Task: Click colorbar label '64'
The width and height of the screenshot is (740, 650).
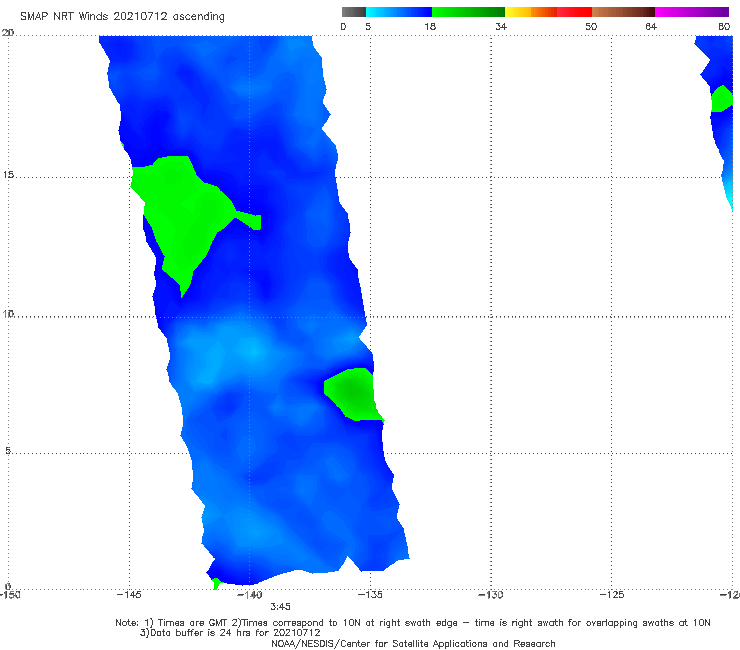Action: [651, 27]
